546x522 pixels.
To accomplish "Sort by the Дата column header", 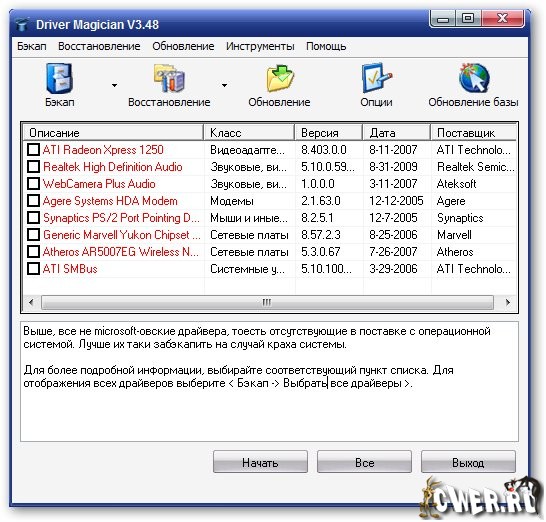I will click(x=397, y=133).
